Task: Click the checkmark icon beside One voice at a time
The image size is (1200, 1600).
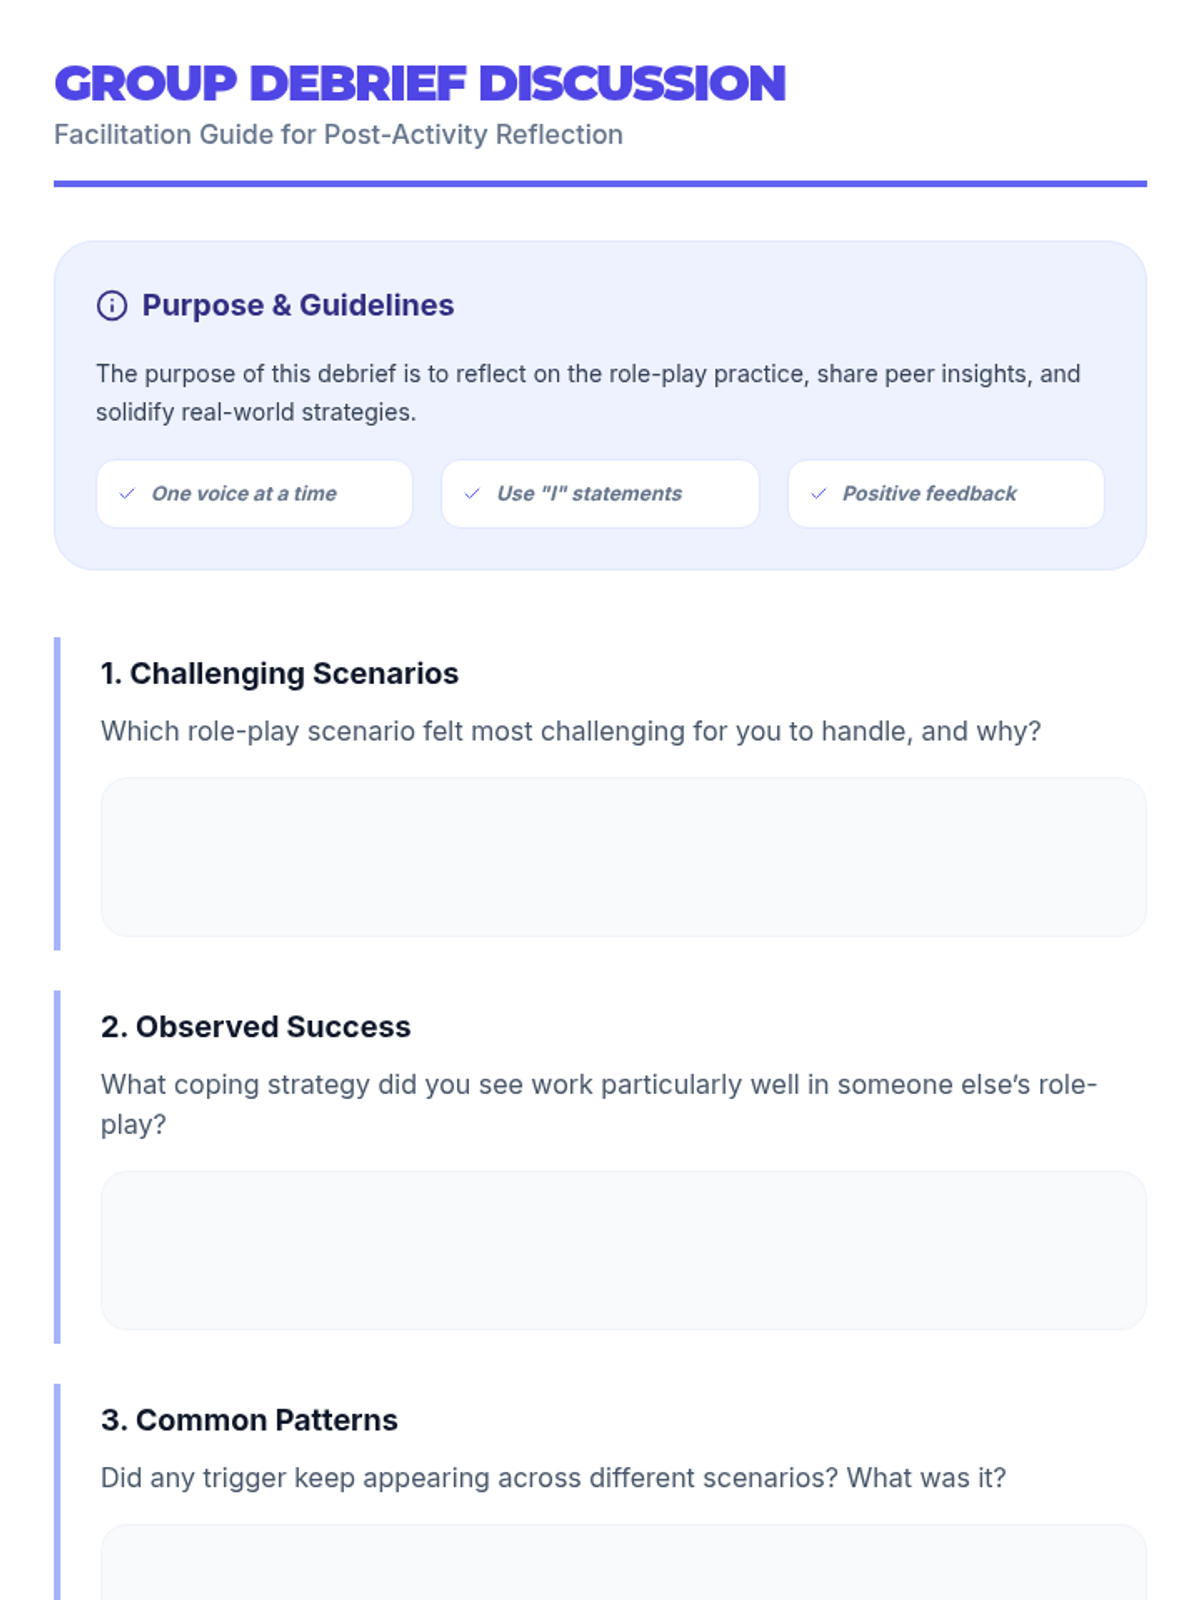Action: point(127,494)
